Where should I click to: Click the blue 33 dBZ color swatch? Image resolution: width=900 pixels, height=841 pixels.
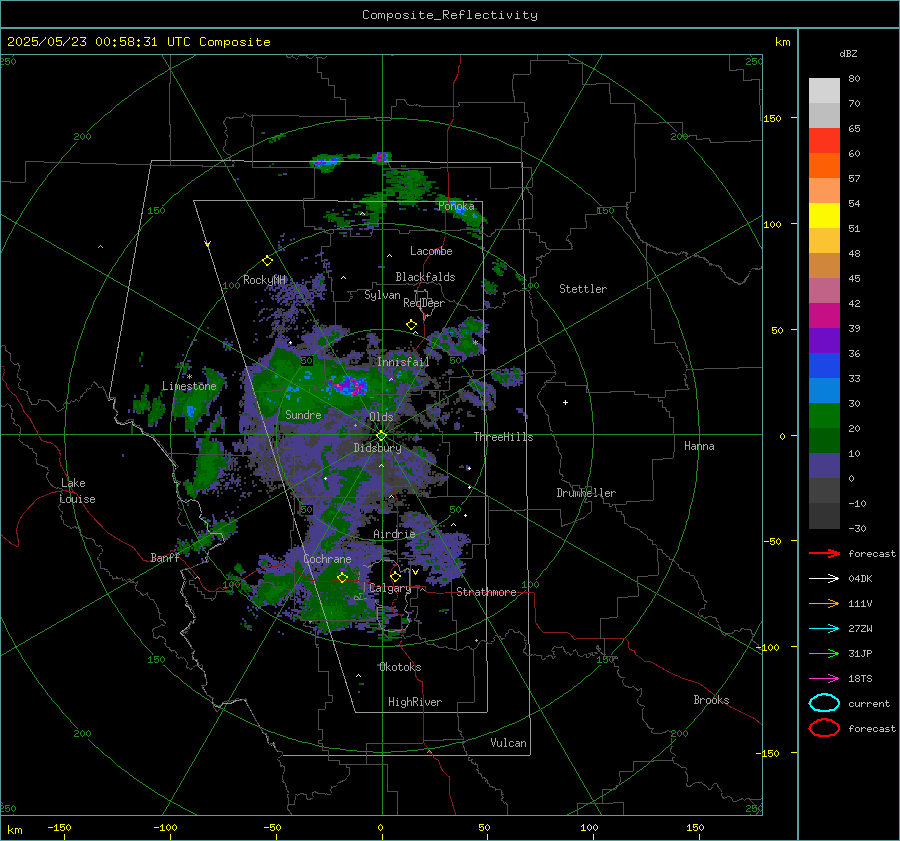click(824, 366)
